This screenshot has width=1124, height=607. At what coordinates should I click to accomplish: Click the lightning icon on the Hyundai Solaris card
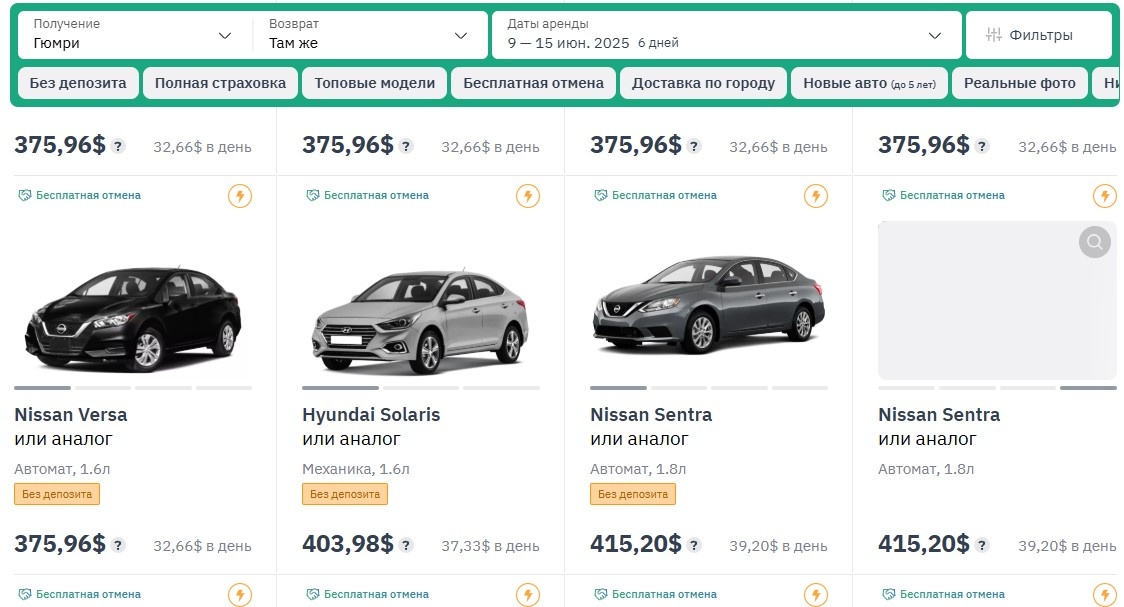[x=528, y=197]
